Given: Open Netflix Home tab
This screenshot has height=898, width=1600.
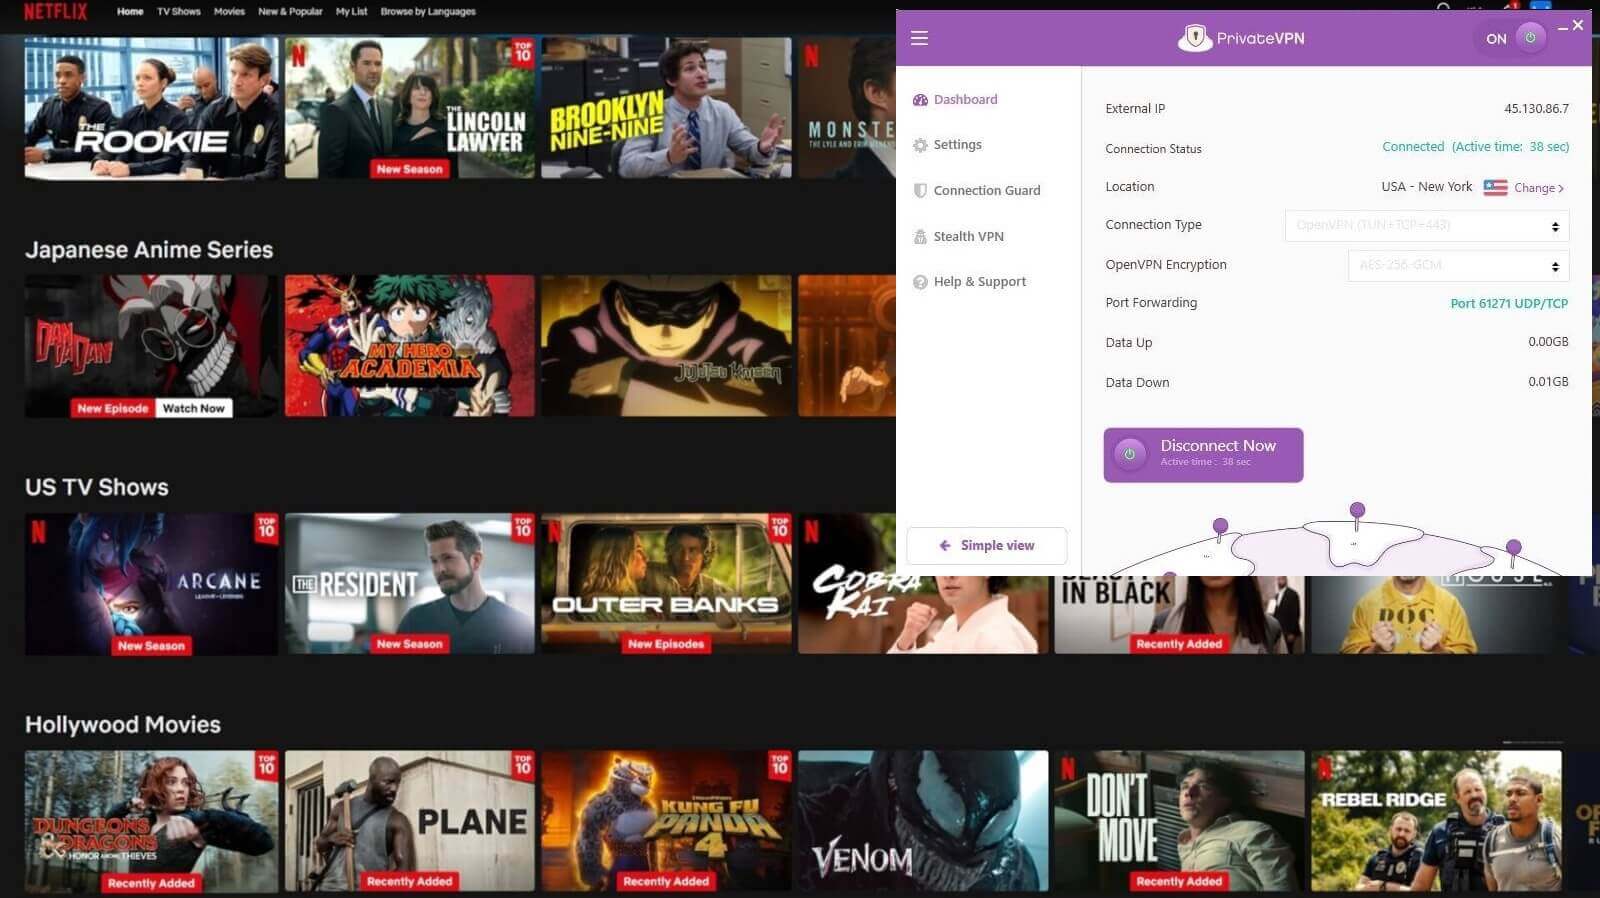Looking at the screenshot, I should pyautogui.click(x=130, y=12).
